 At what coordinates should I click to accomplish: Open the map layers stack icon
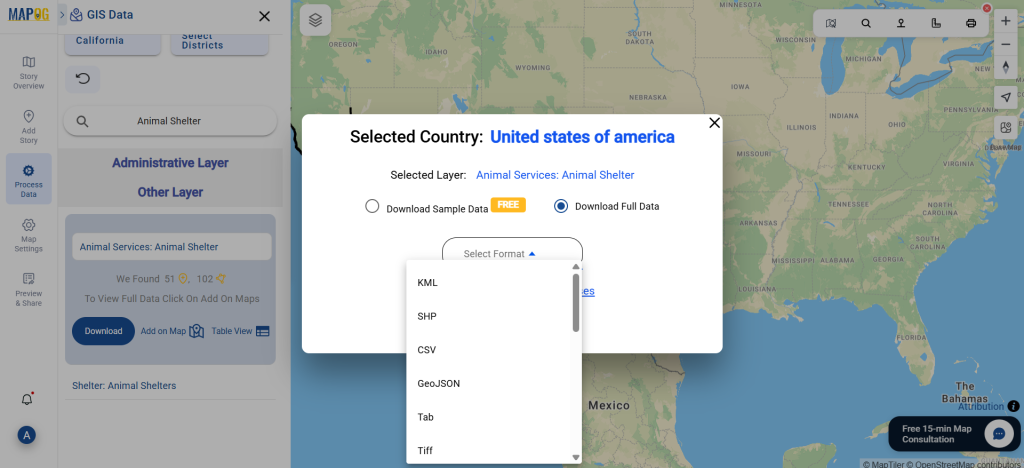pyautogui.click(x=315, y=20)
